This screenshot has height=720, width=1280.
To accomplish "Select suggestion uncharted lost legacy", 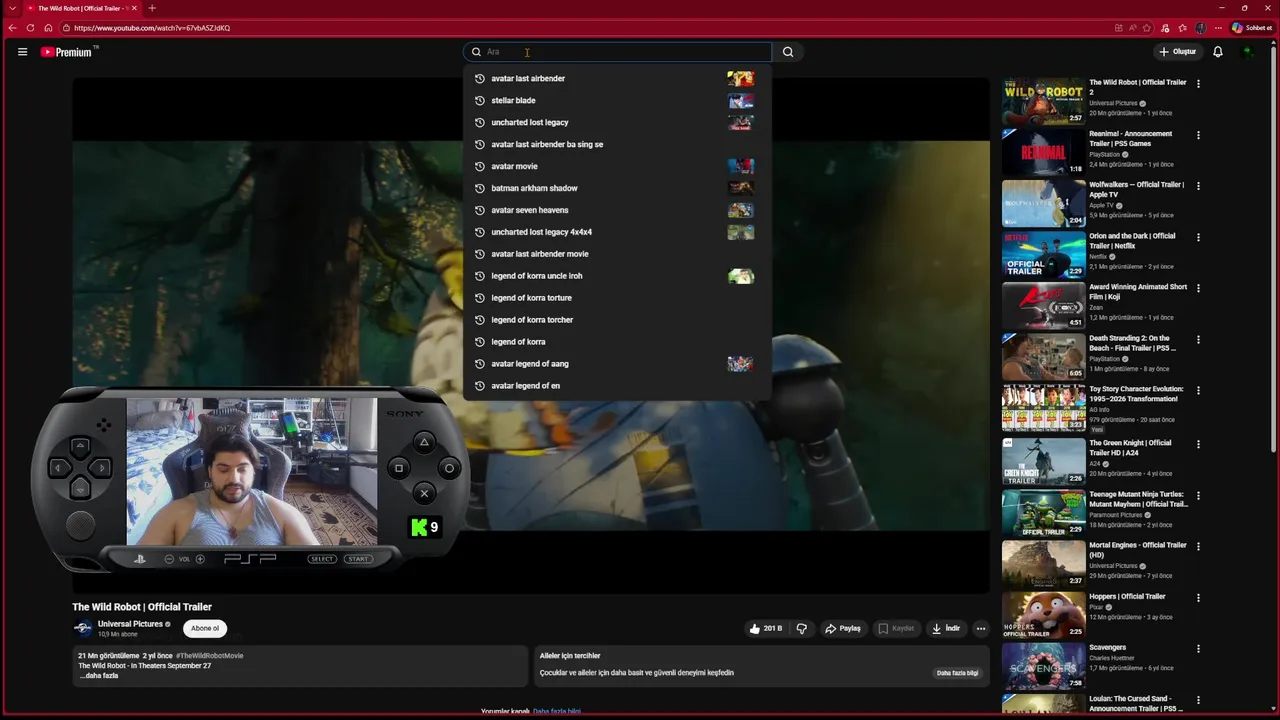I will 617,122.
